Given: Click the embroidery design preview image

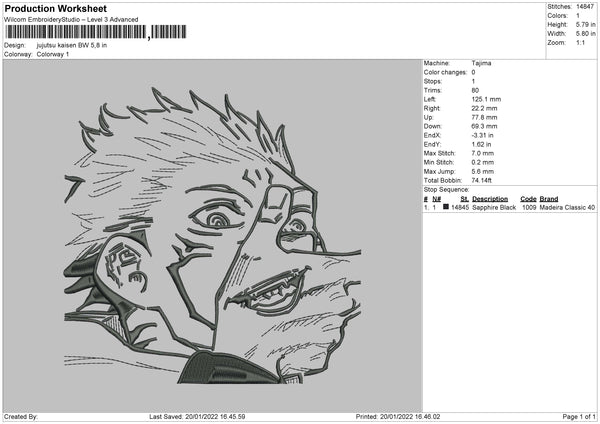Looking at the screenshot, I should tap(213, 235).
